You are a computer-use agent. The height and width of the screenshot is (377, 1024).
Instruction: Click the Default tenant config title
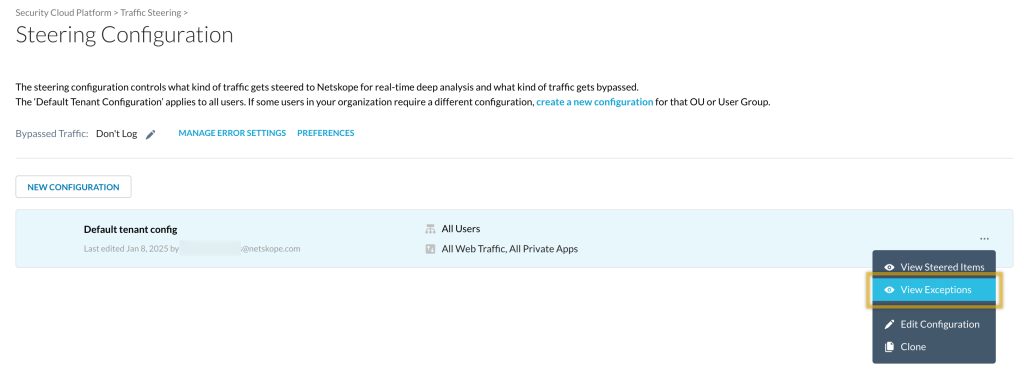131,229
